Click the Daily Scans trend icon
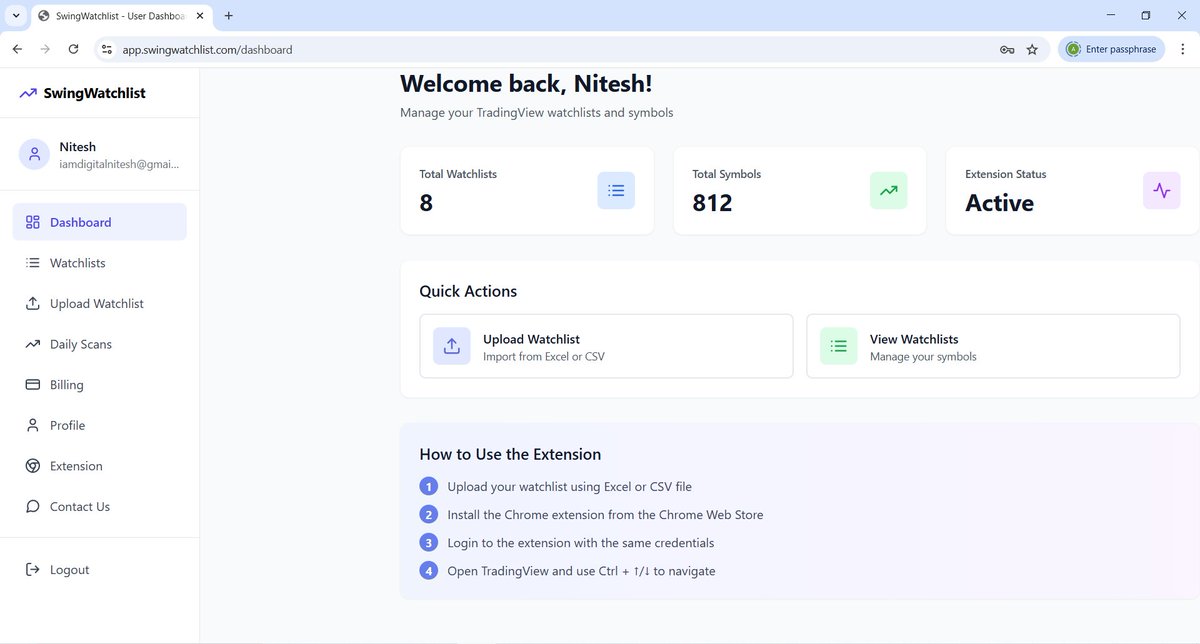Viewport: 1200px width, 644px height. click(x=33, y=344)
